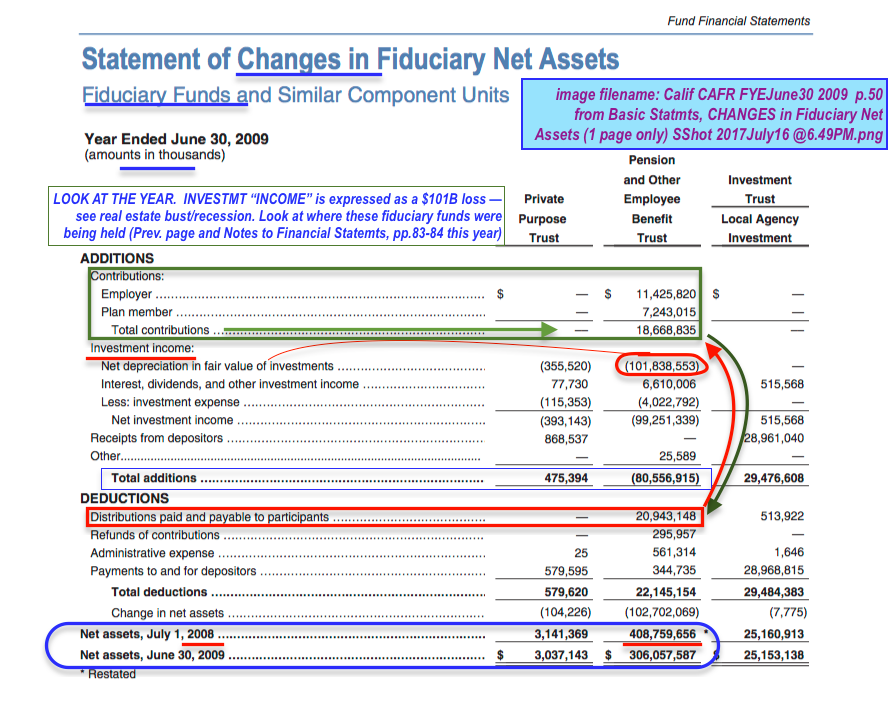Select the underlined 'Fiduciary Funds' subtitle text

pyautogui.click(x=164, y=96)
